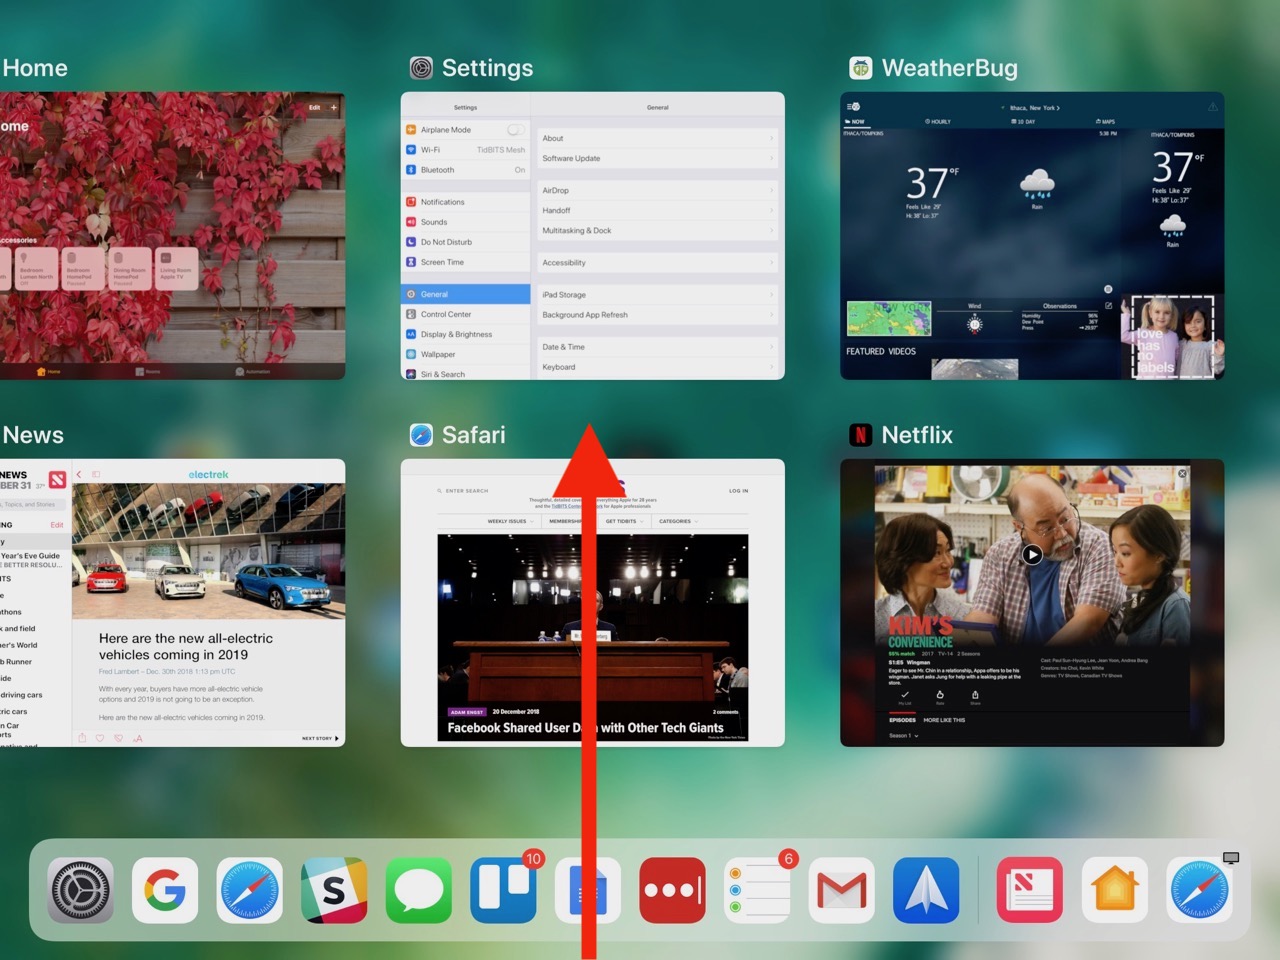Open WeatherBug's hamburger menu
This screenshot has height=960, width=1280.
click(854, 107)
